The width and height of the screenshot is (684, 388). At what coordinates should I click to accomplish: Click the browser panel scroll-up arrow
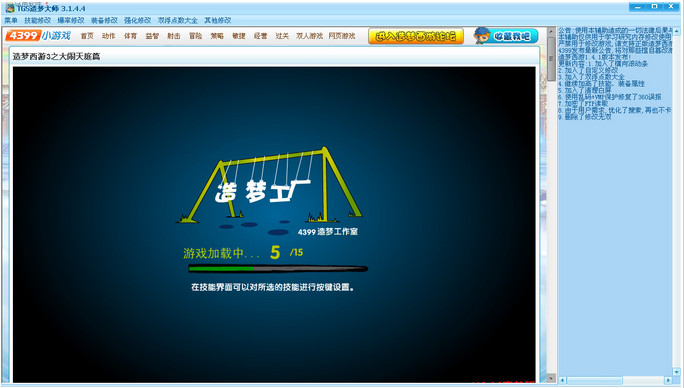click(551, 31)
